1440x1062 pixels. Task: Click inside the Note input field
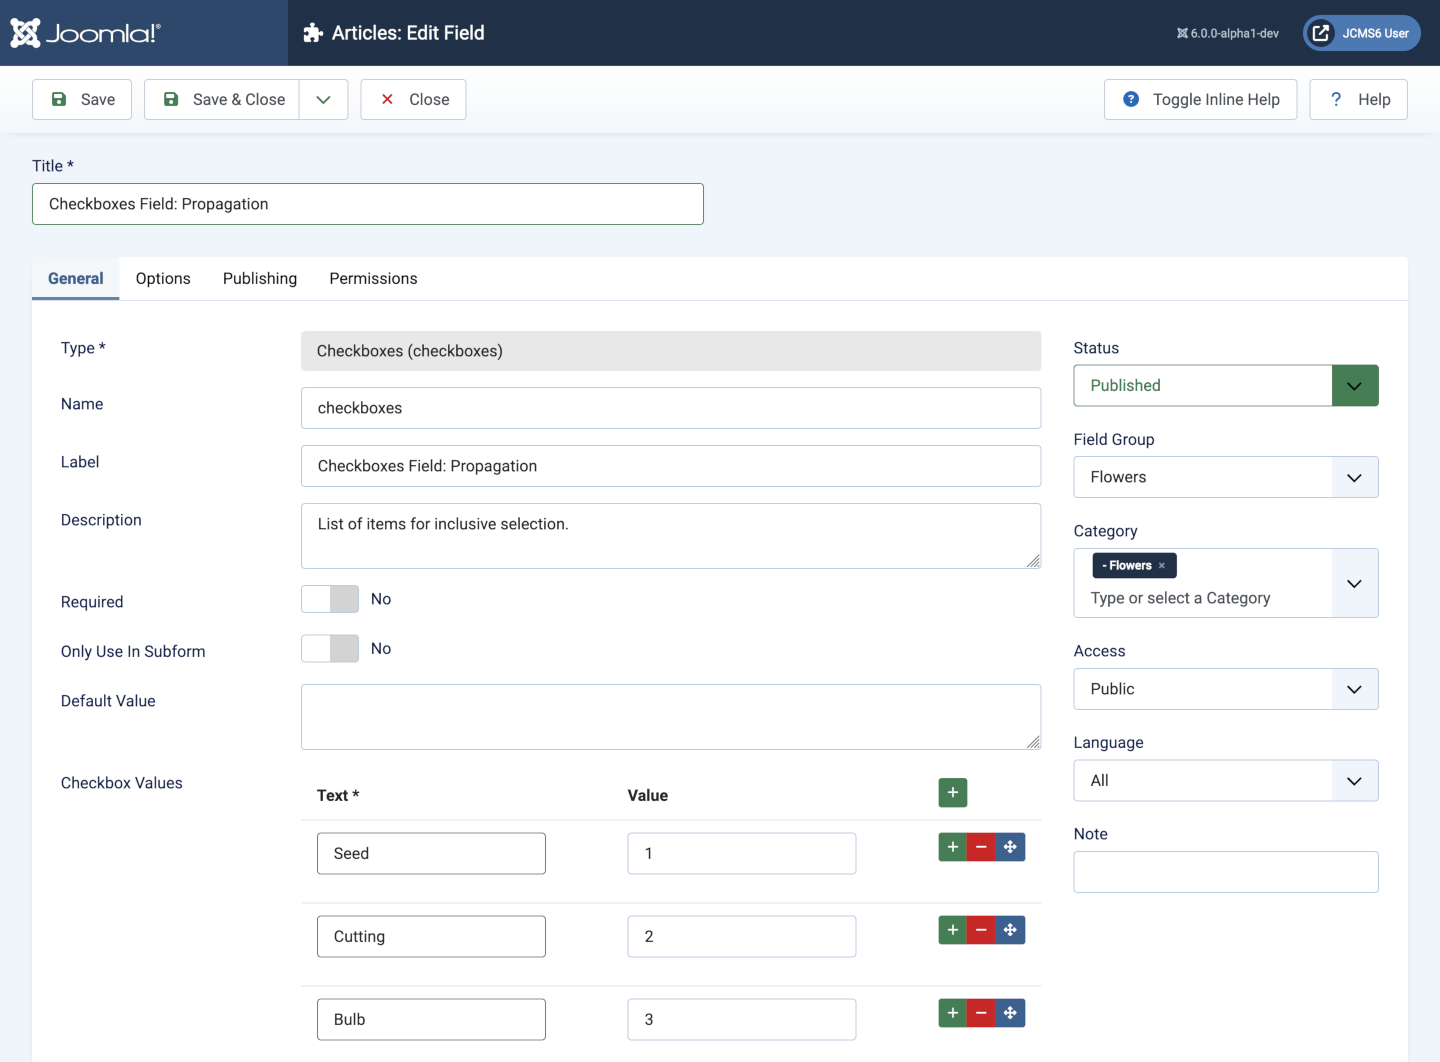(1225, 871)
